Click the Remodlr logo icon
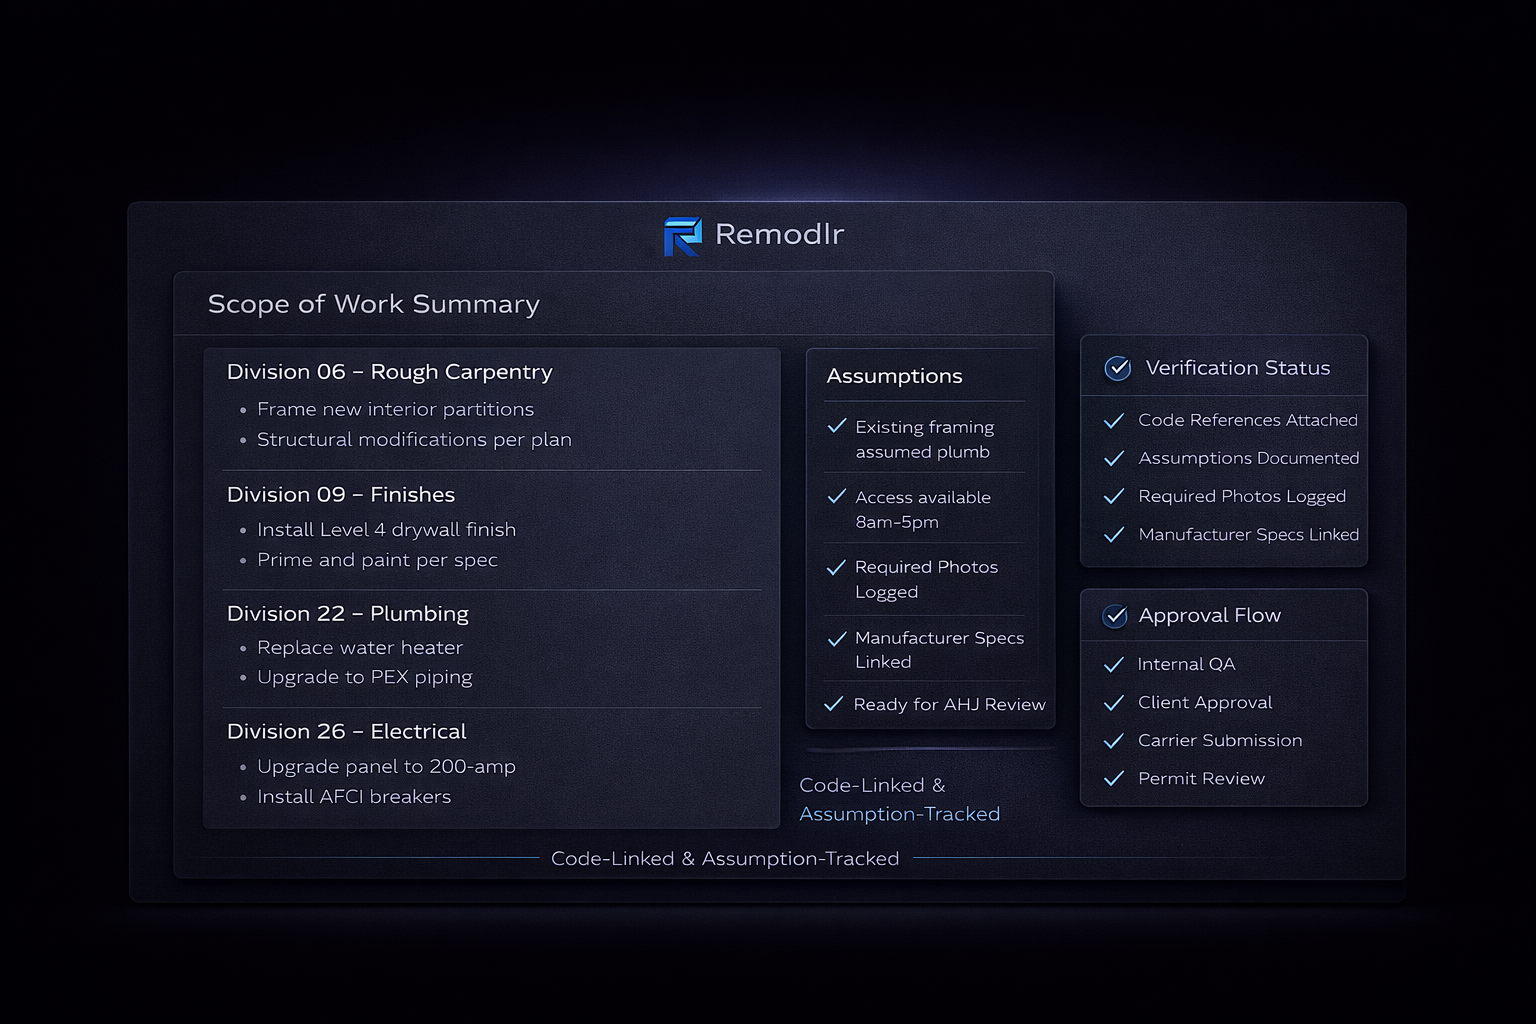Viewport: 1536px width, 1024px height. click(x=683, y=236)
